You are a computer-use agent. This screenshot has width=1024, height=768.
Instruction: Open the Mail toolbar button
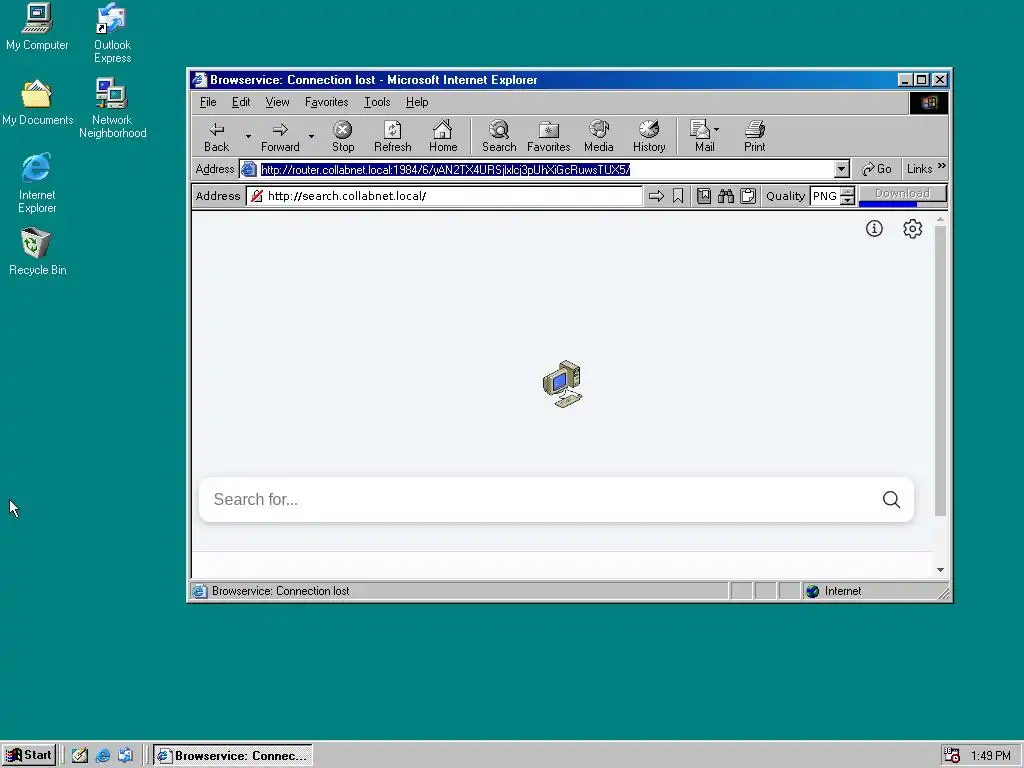point(701,137)
